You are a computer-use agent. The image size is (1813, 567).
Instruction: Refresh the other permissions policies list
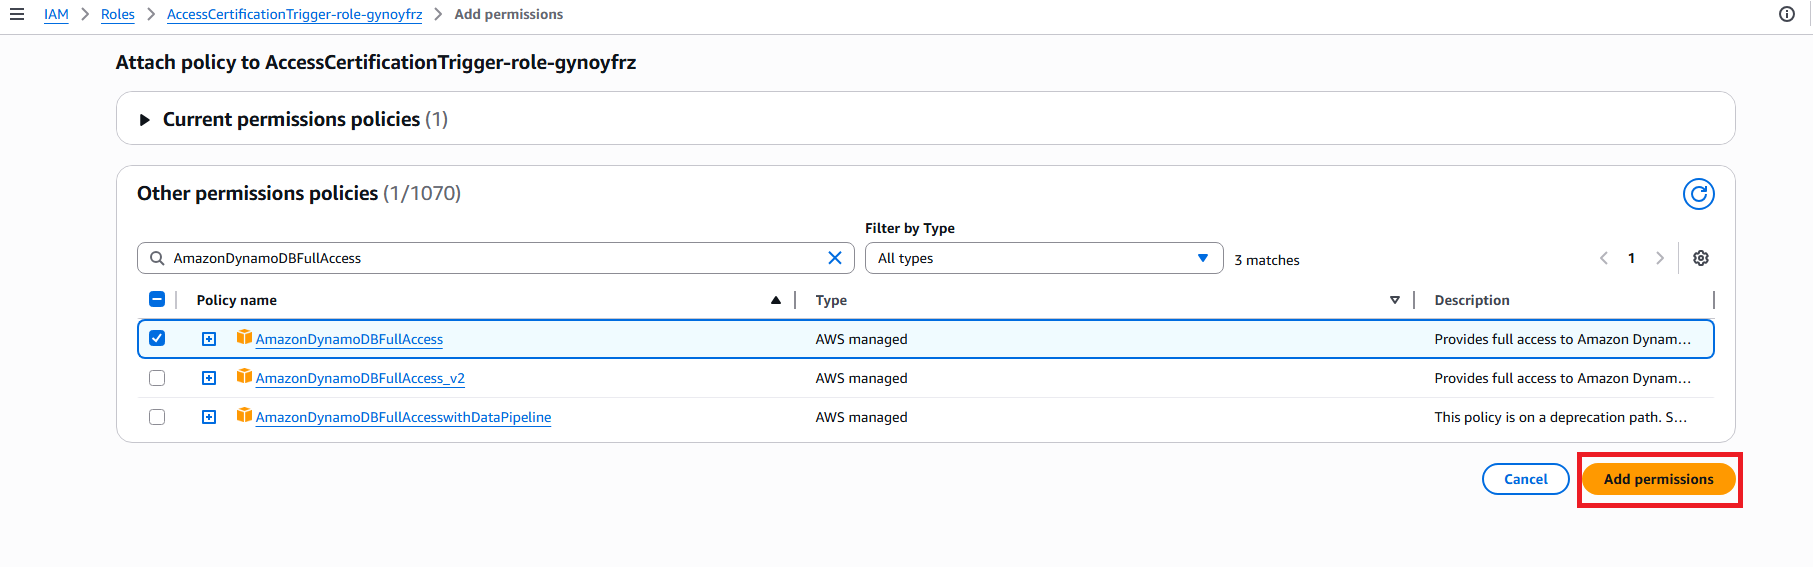click(x=1699, y=194)
